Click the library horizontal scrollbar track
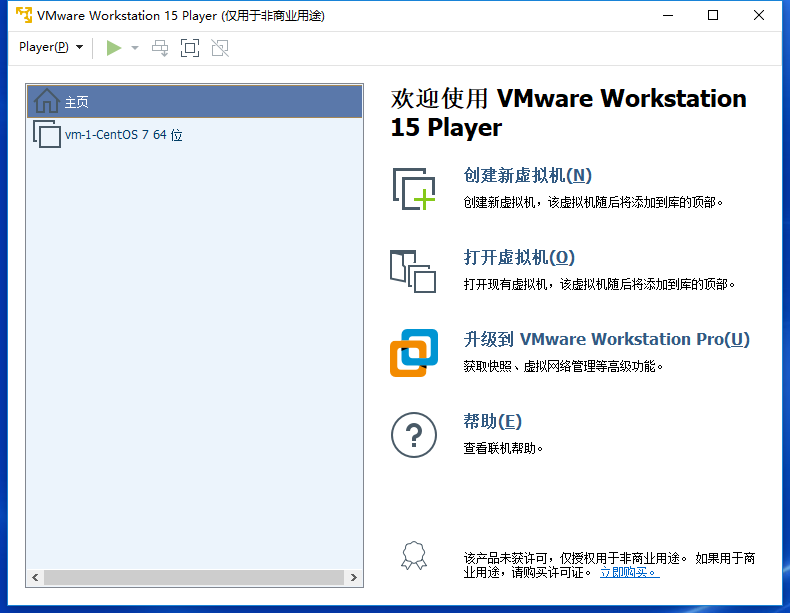The width and height of the screenshot is (790, 613). (194, 577)
